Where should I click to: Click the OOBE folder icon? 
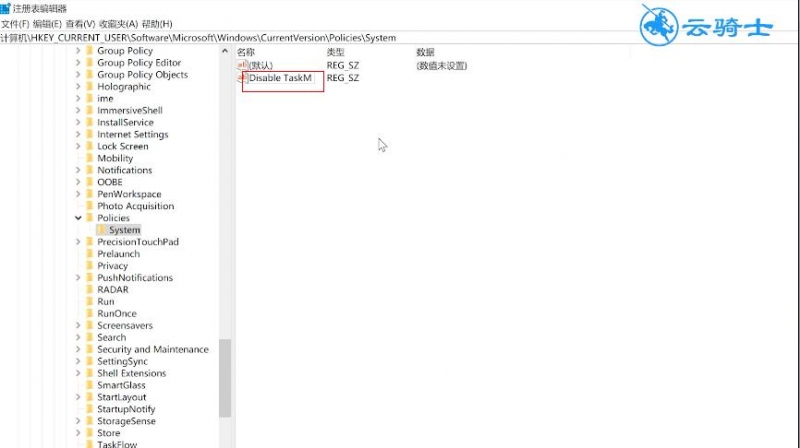pos(90,182)
